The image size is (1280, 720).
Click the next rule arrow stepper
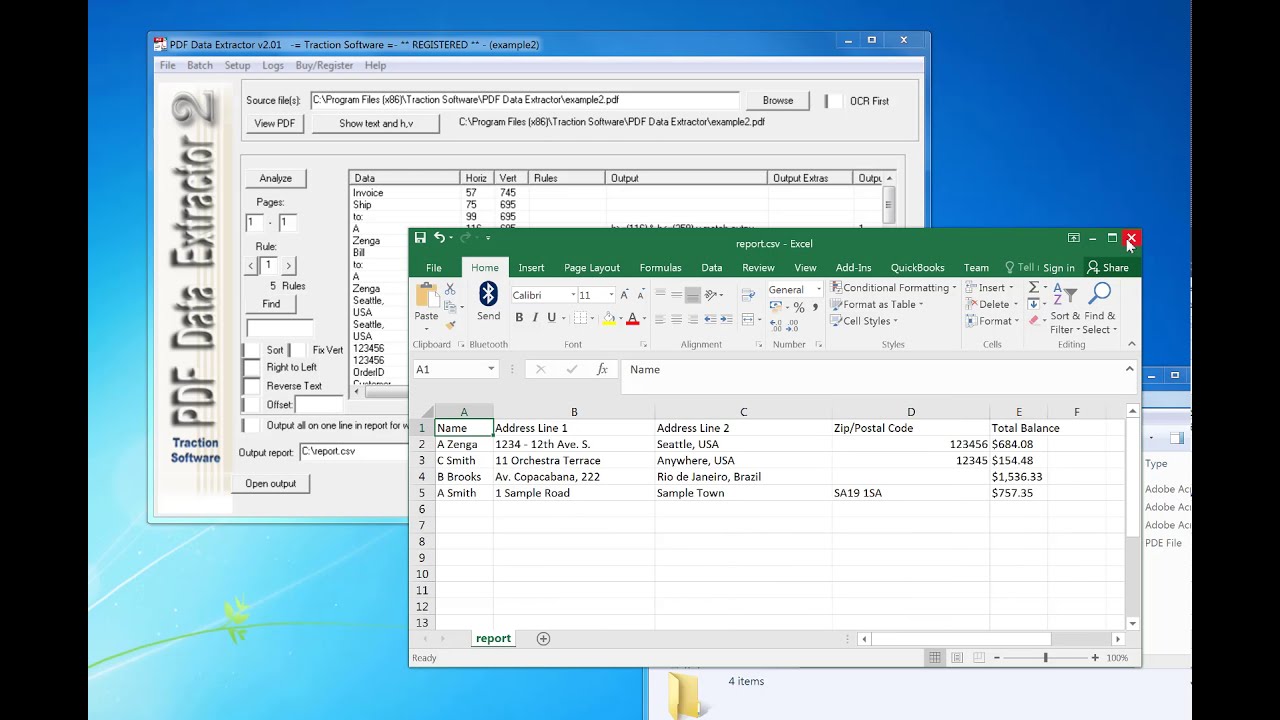coord(288,266)
